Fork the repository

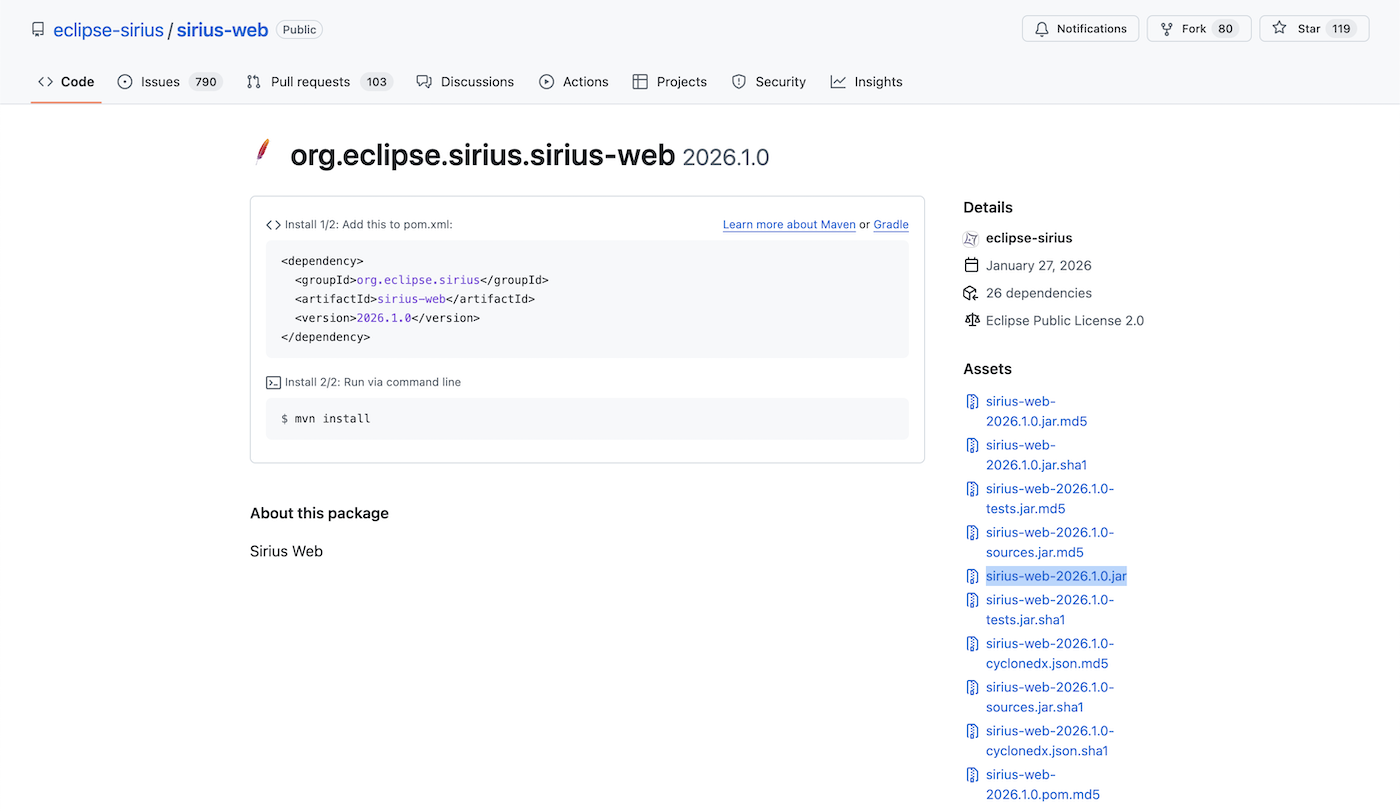pyautogui.click(x=1199, y=29)
